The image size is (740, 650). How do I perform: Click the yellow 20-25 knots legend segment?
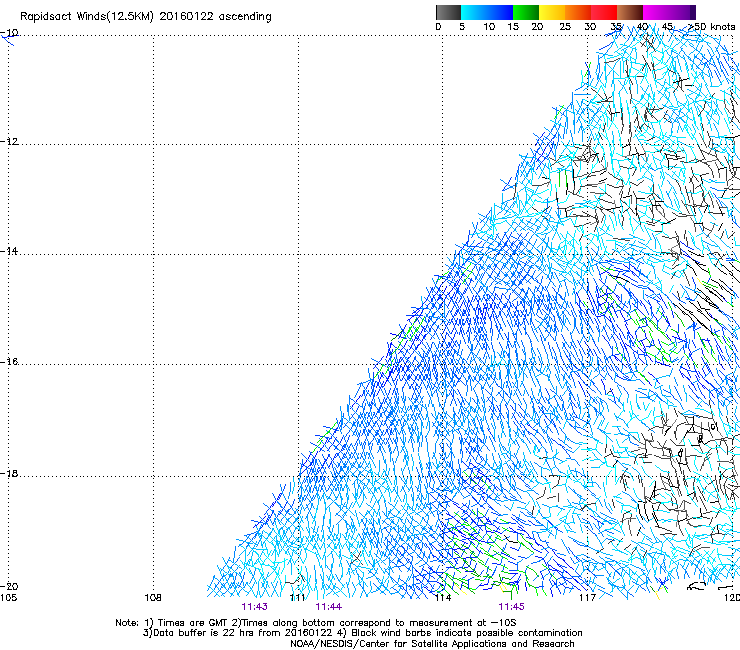coord(552,12)
